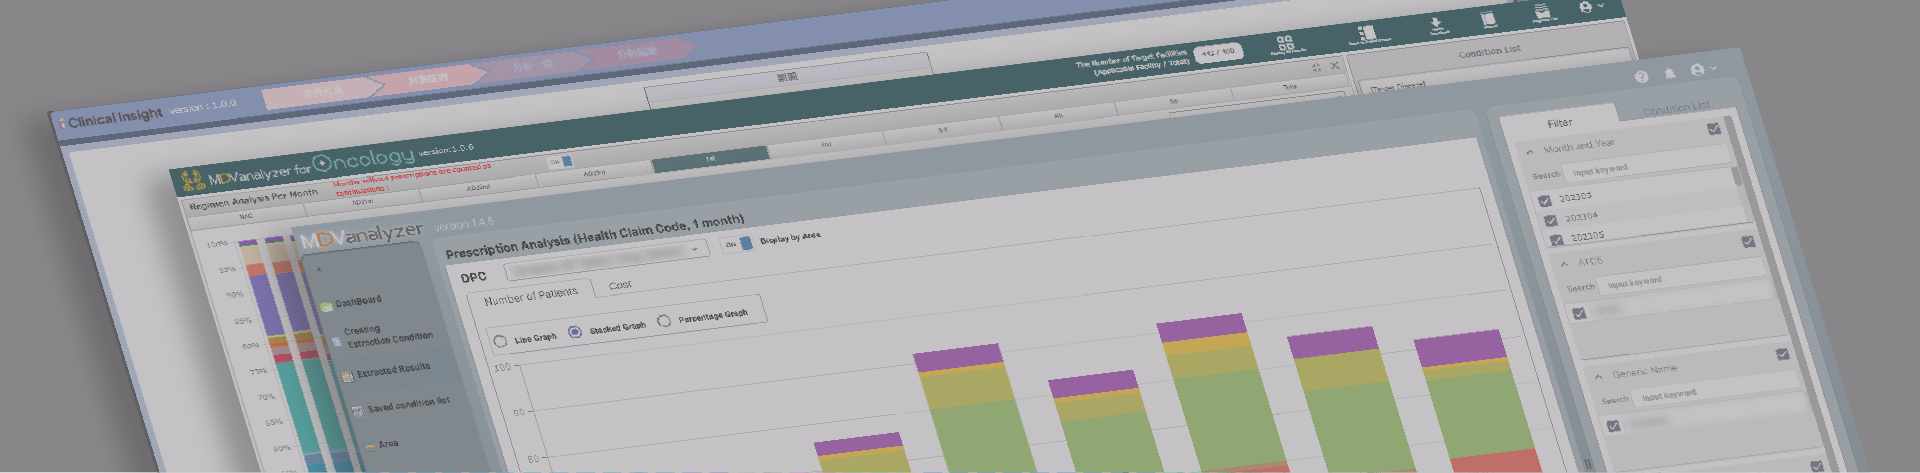Click ATC5 search keyword field
The width and height of the screenshot is (1920, 473).
click(x=1683, y=278)
